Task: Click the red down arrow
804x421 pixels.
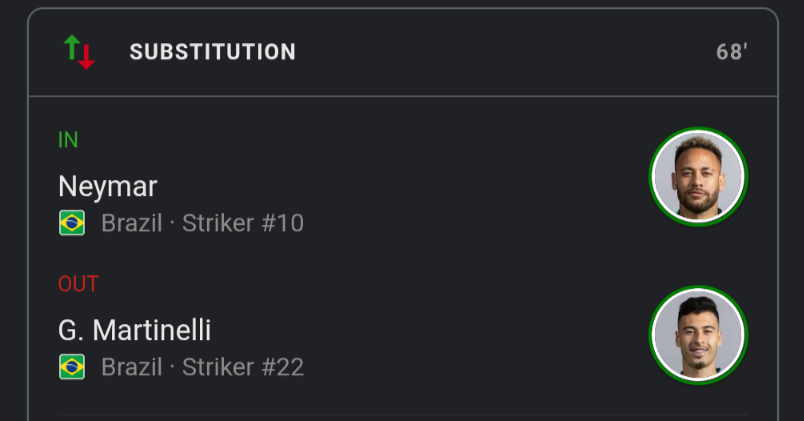Action: pos(86,57)
